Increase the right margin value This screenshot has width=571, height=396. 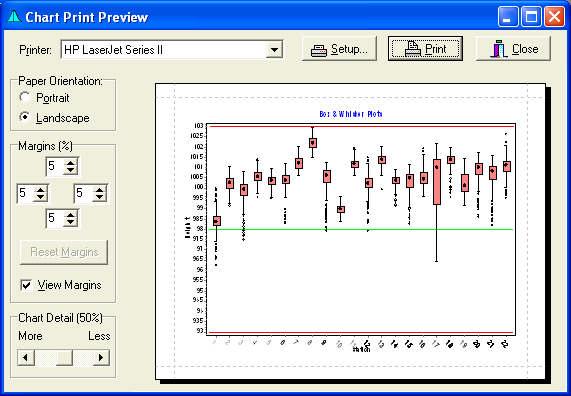point(99,189)
